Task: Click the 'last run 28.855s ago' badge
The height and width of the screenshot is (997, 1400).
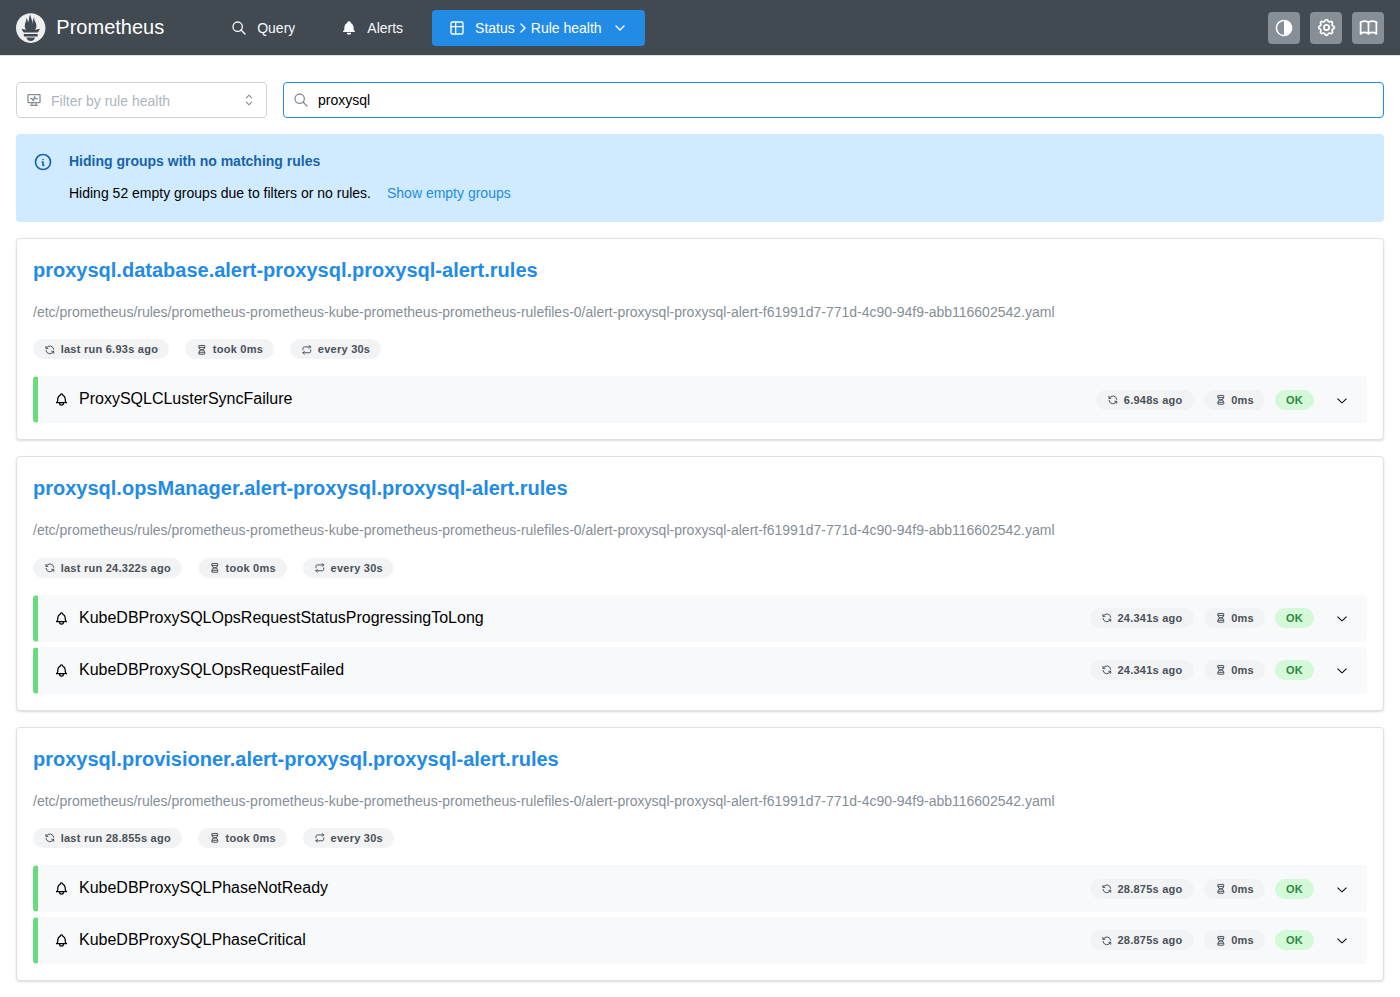Action: (107, 838)
